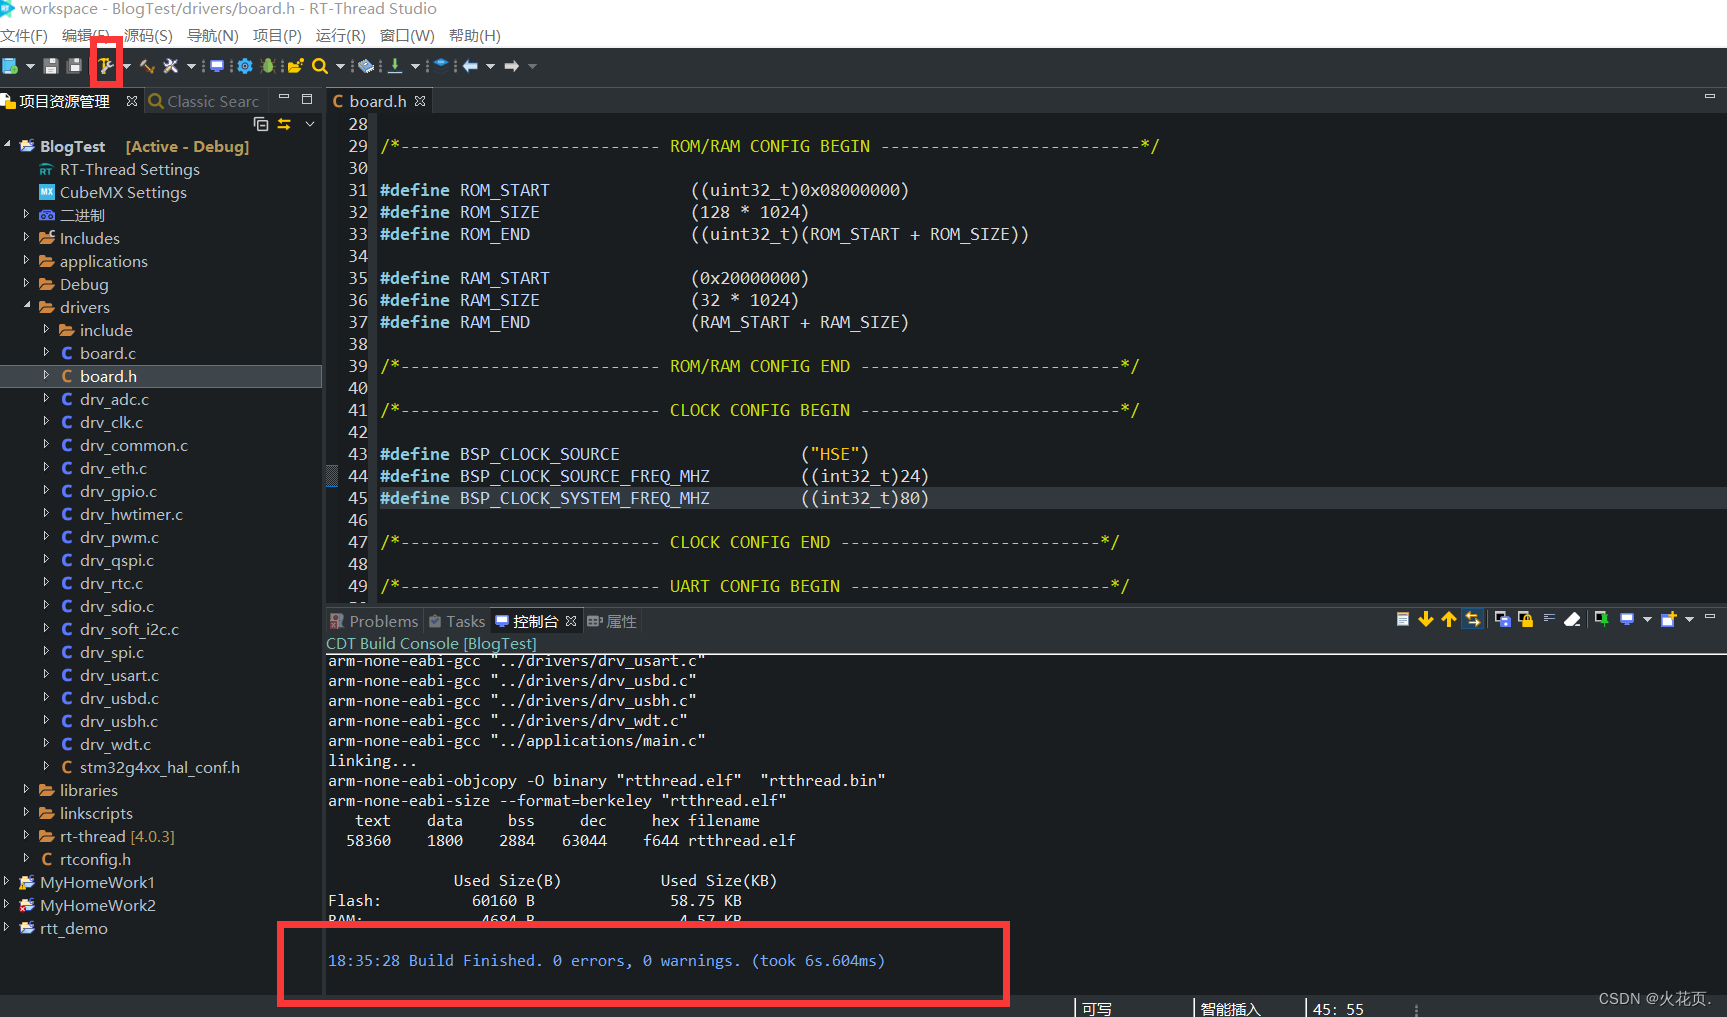Open the 项目(P) menu

(x=277, y=36)
